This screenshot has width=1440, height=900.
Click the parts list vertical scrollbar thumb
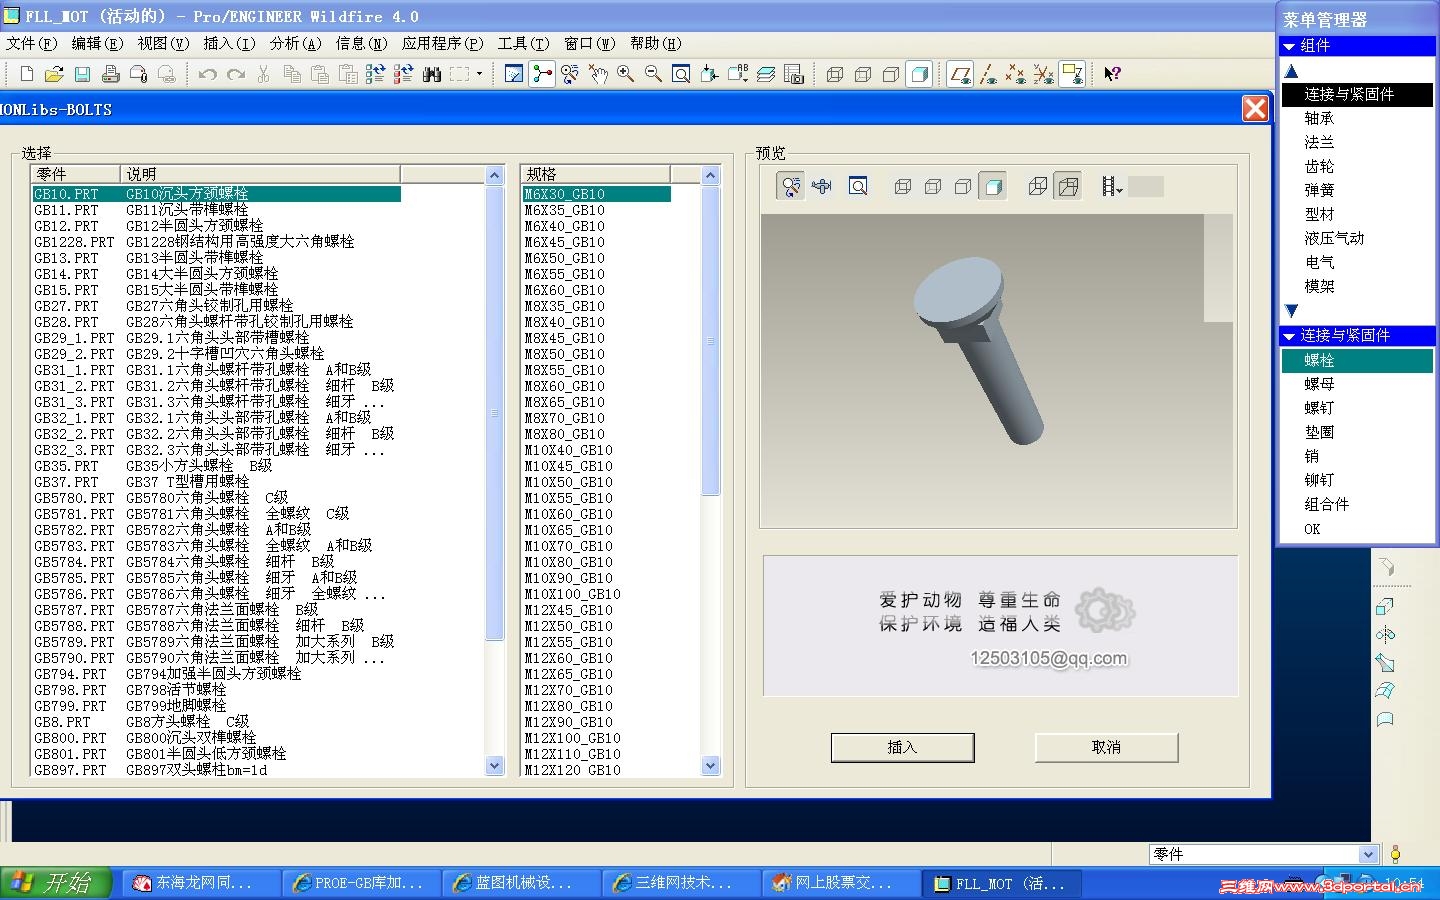coord(494,413)
